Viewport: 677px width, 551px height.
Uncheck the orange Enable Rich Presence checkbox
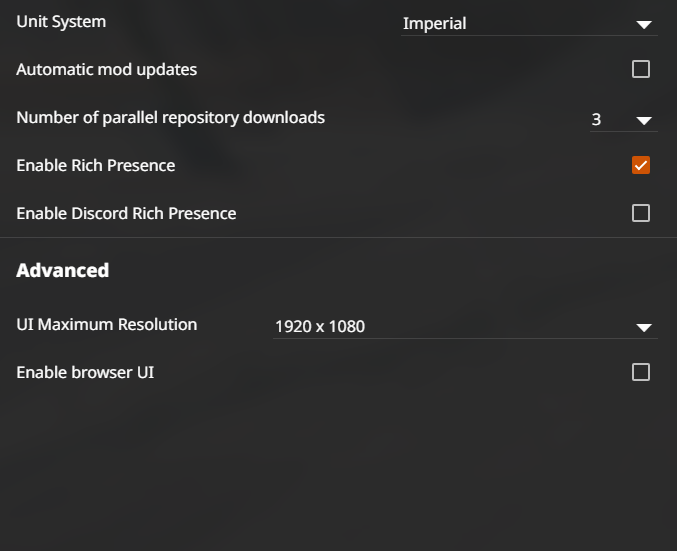[641, 165]
